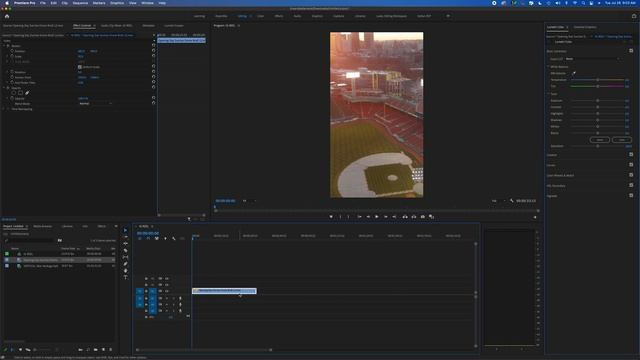The image size is (640, 360).
Task: Create an ellipse mask under Opacity
Action: click(x=13, y=93)
